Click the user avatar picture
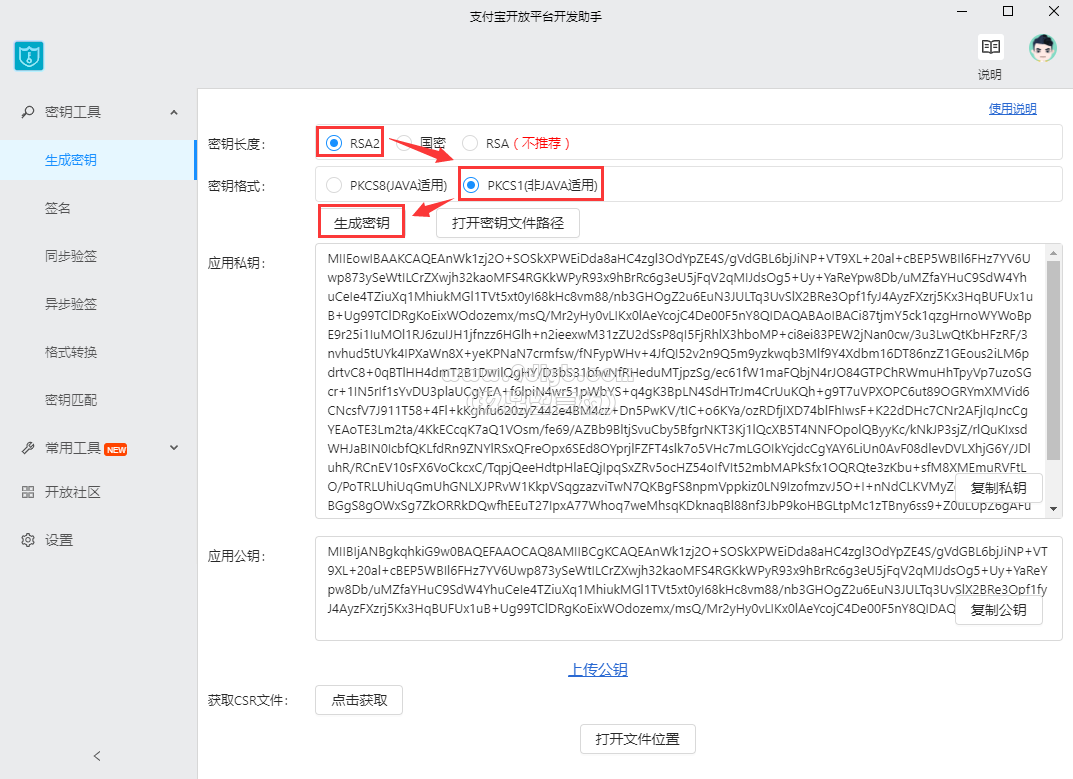 pyautogui.click(x=1042, y=48)
